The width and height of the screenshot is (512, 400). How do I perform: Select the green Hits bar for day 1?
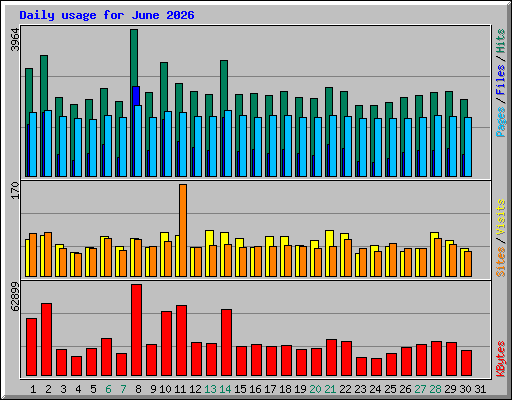[29, 90]
